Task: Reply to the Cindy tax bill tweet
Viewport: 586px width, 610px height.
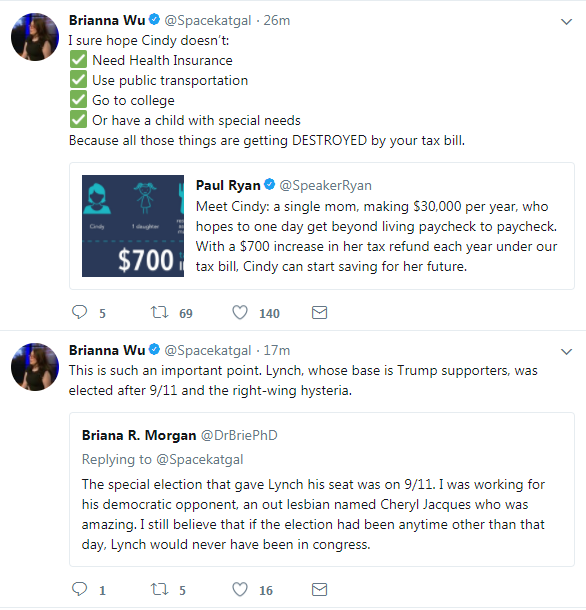Action: point(80,312)
